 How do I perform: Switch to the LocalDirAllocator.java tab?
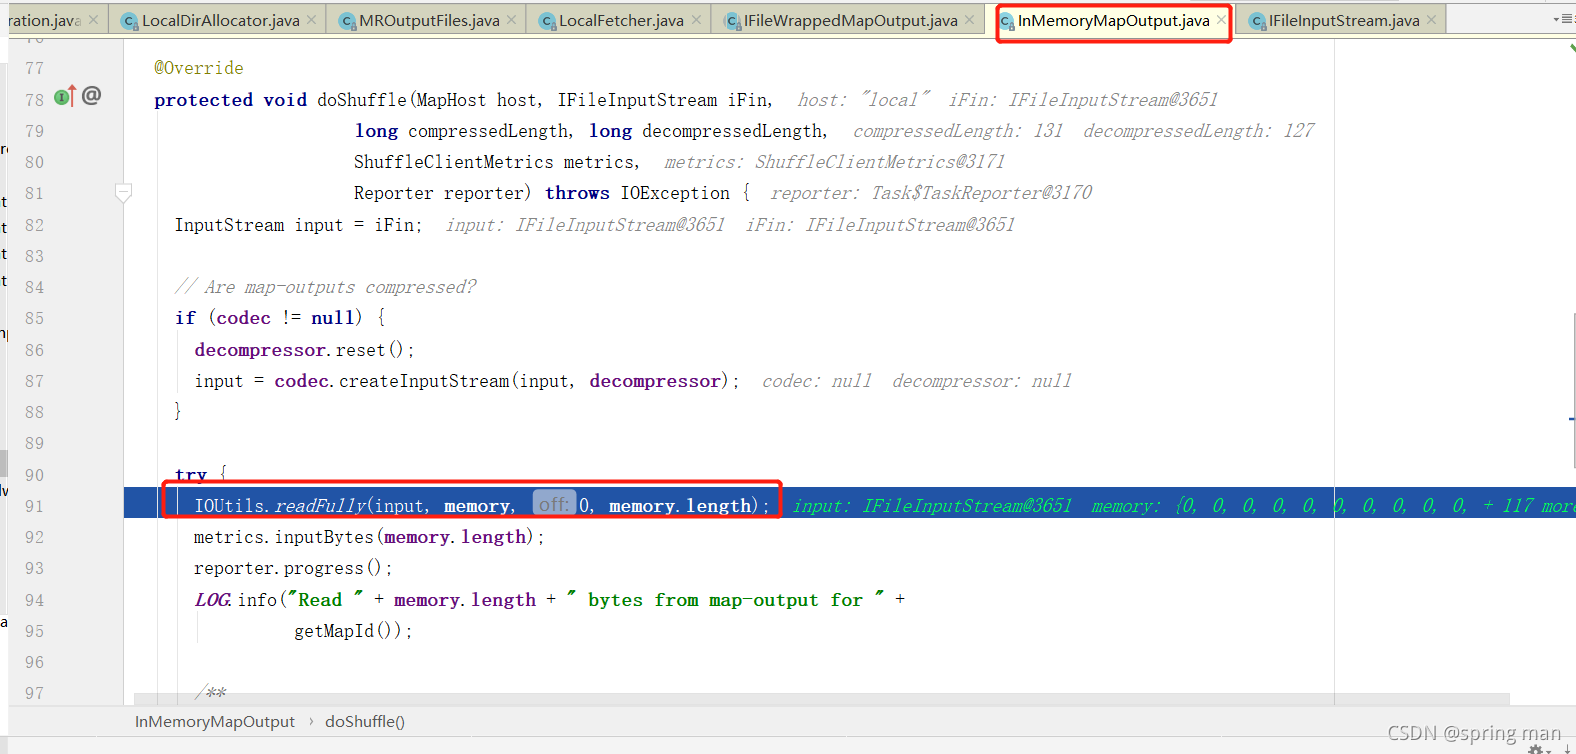coord(220,20)
